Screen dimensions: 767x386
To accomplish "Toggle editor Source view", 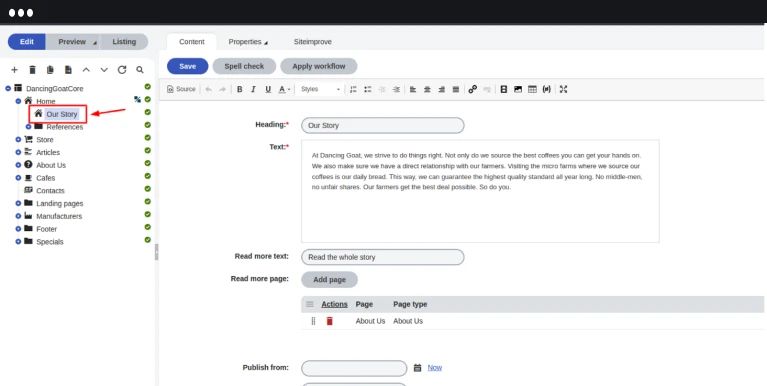I will pos(181,89).
